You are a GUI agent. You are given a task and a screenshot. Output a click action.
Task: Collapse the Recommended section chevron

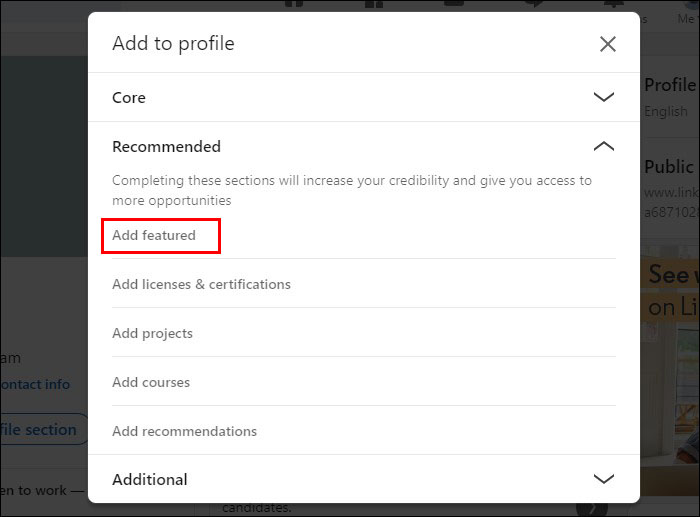click(x=603, y=146)
